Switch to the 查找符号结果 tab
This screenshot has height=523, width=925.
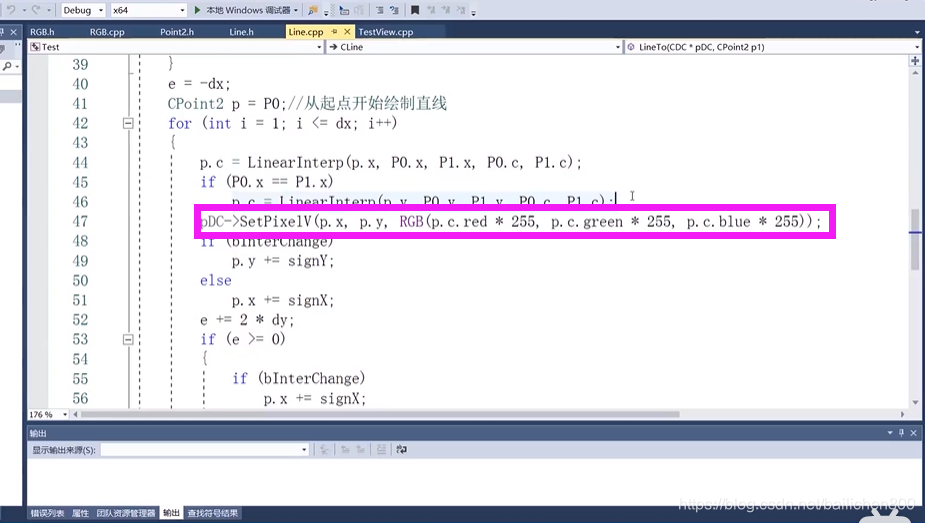pyautogui.click(x=213, y=514)
